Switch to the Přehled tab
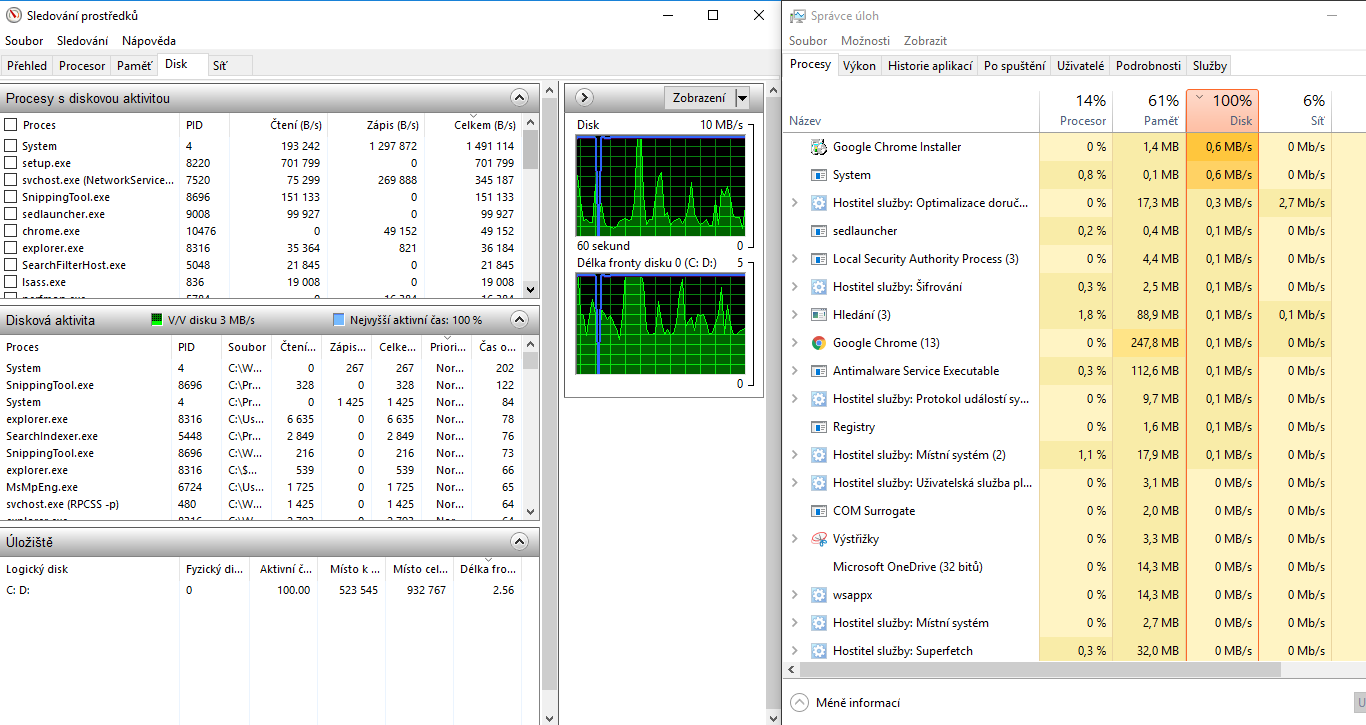1366x725 pixels. (x=27, y=66)
